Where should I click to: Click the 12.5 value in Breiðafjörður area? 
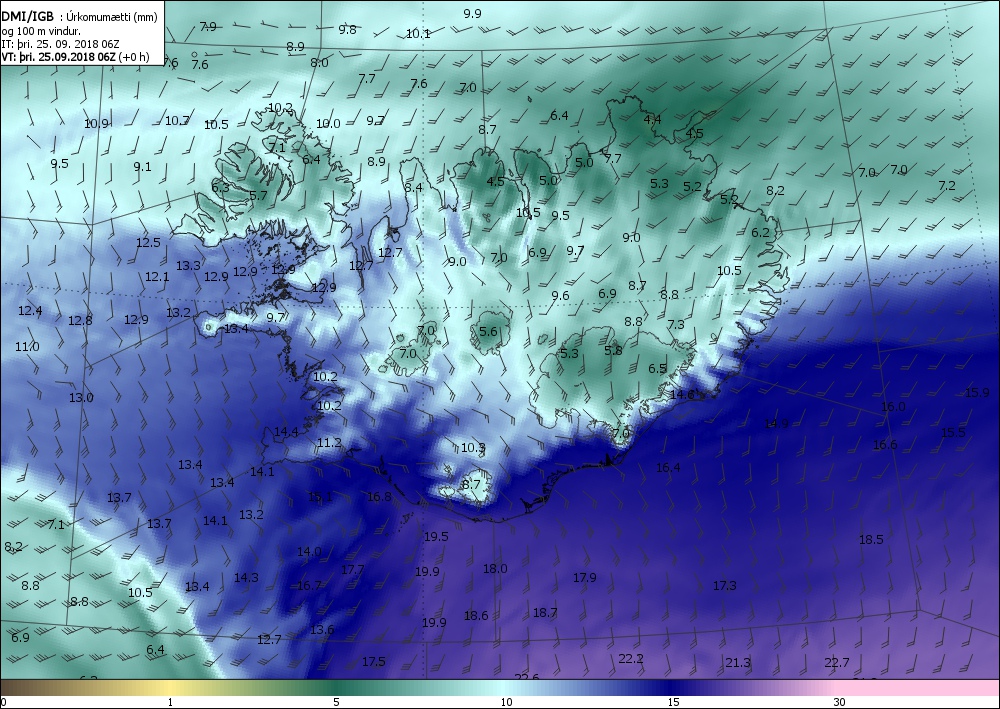(148, 242)
